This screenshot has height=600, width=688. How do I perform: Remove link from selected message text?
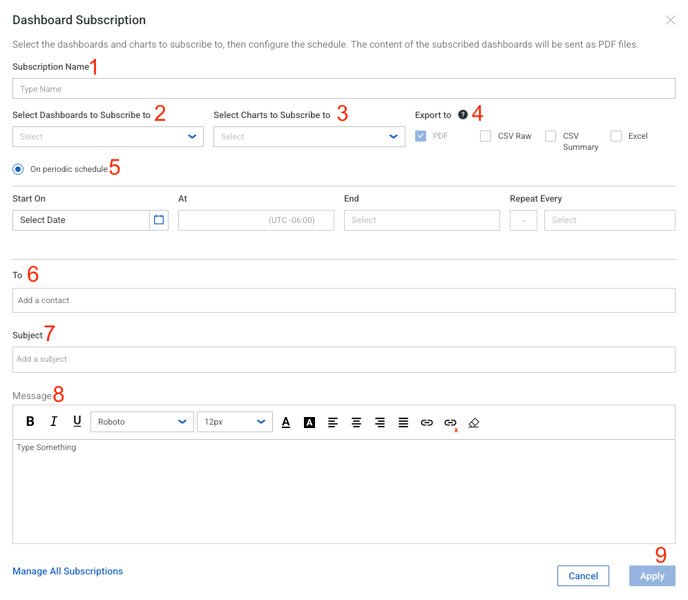coord(450,423)
